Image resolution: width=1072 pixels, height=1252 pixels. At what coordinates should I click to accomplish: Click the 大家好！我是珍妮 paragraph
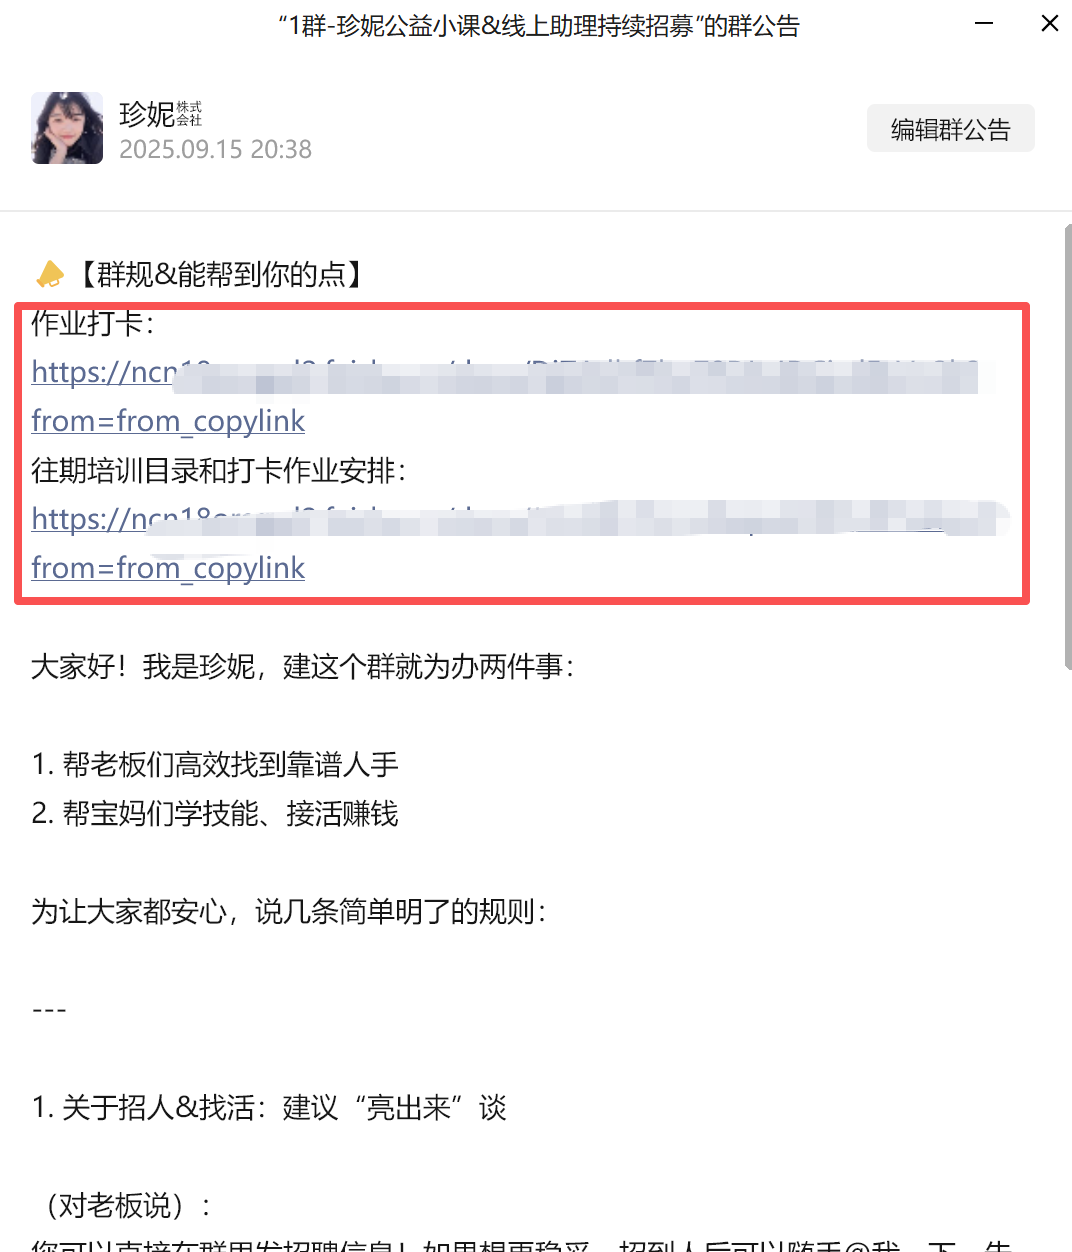click(303, 667)
